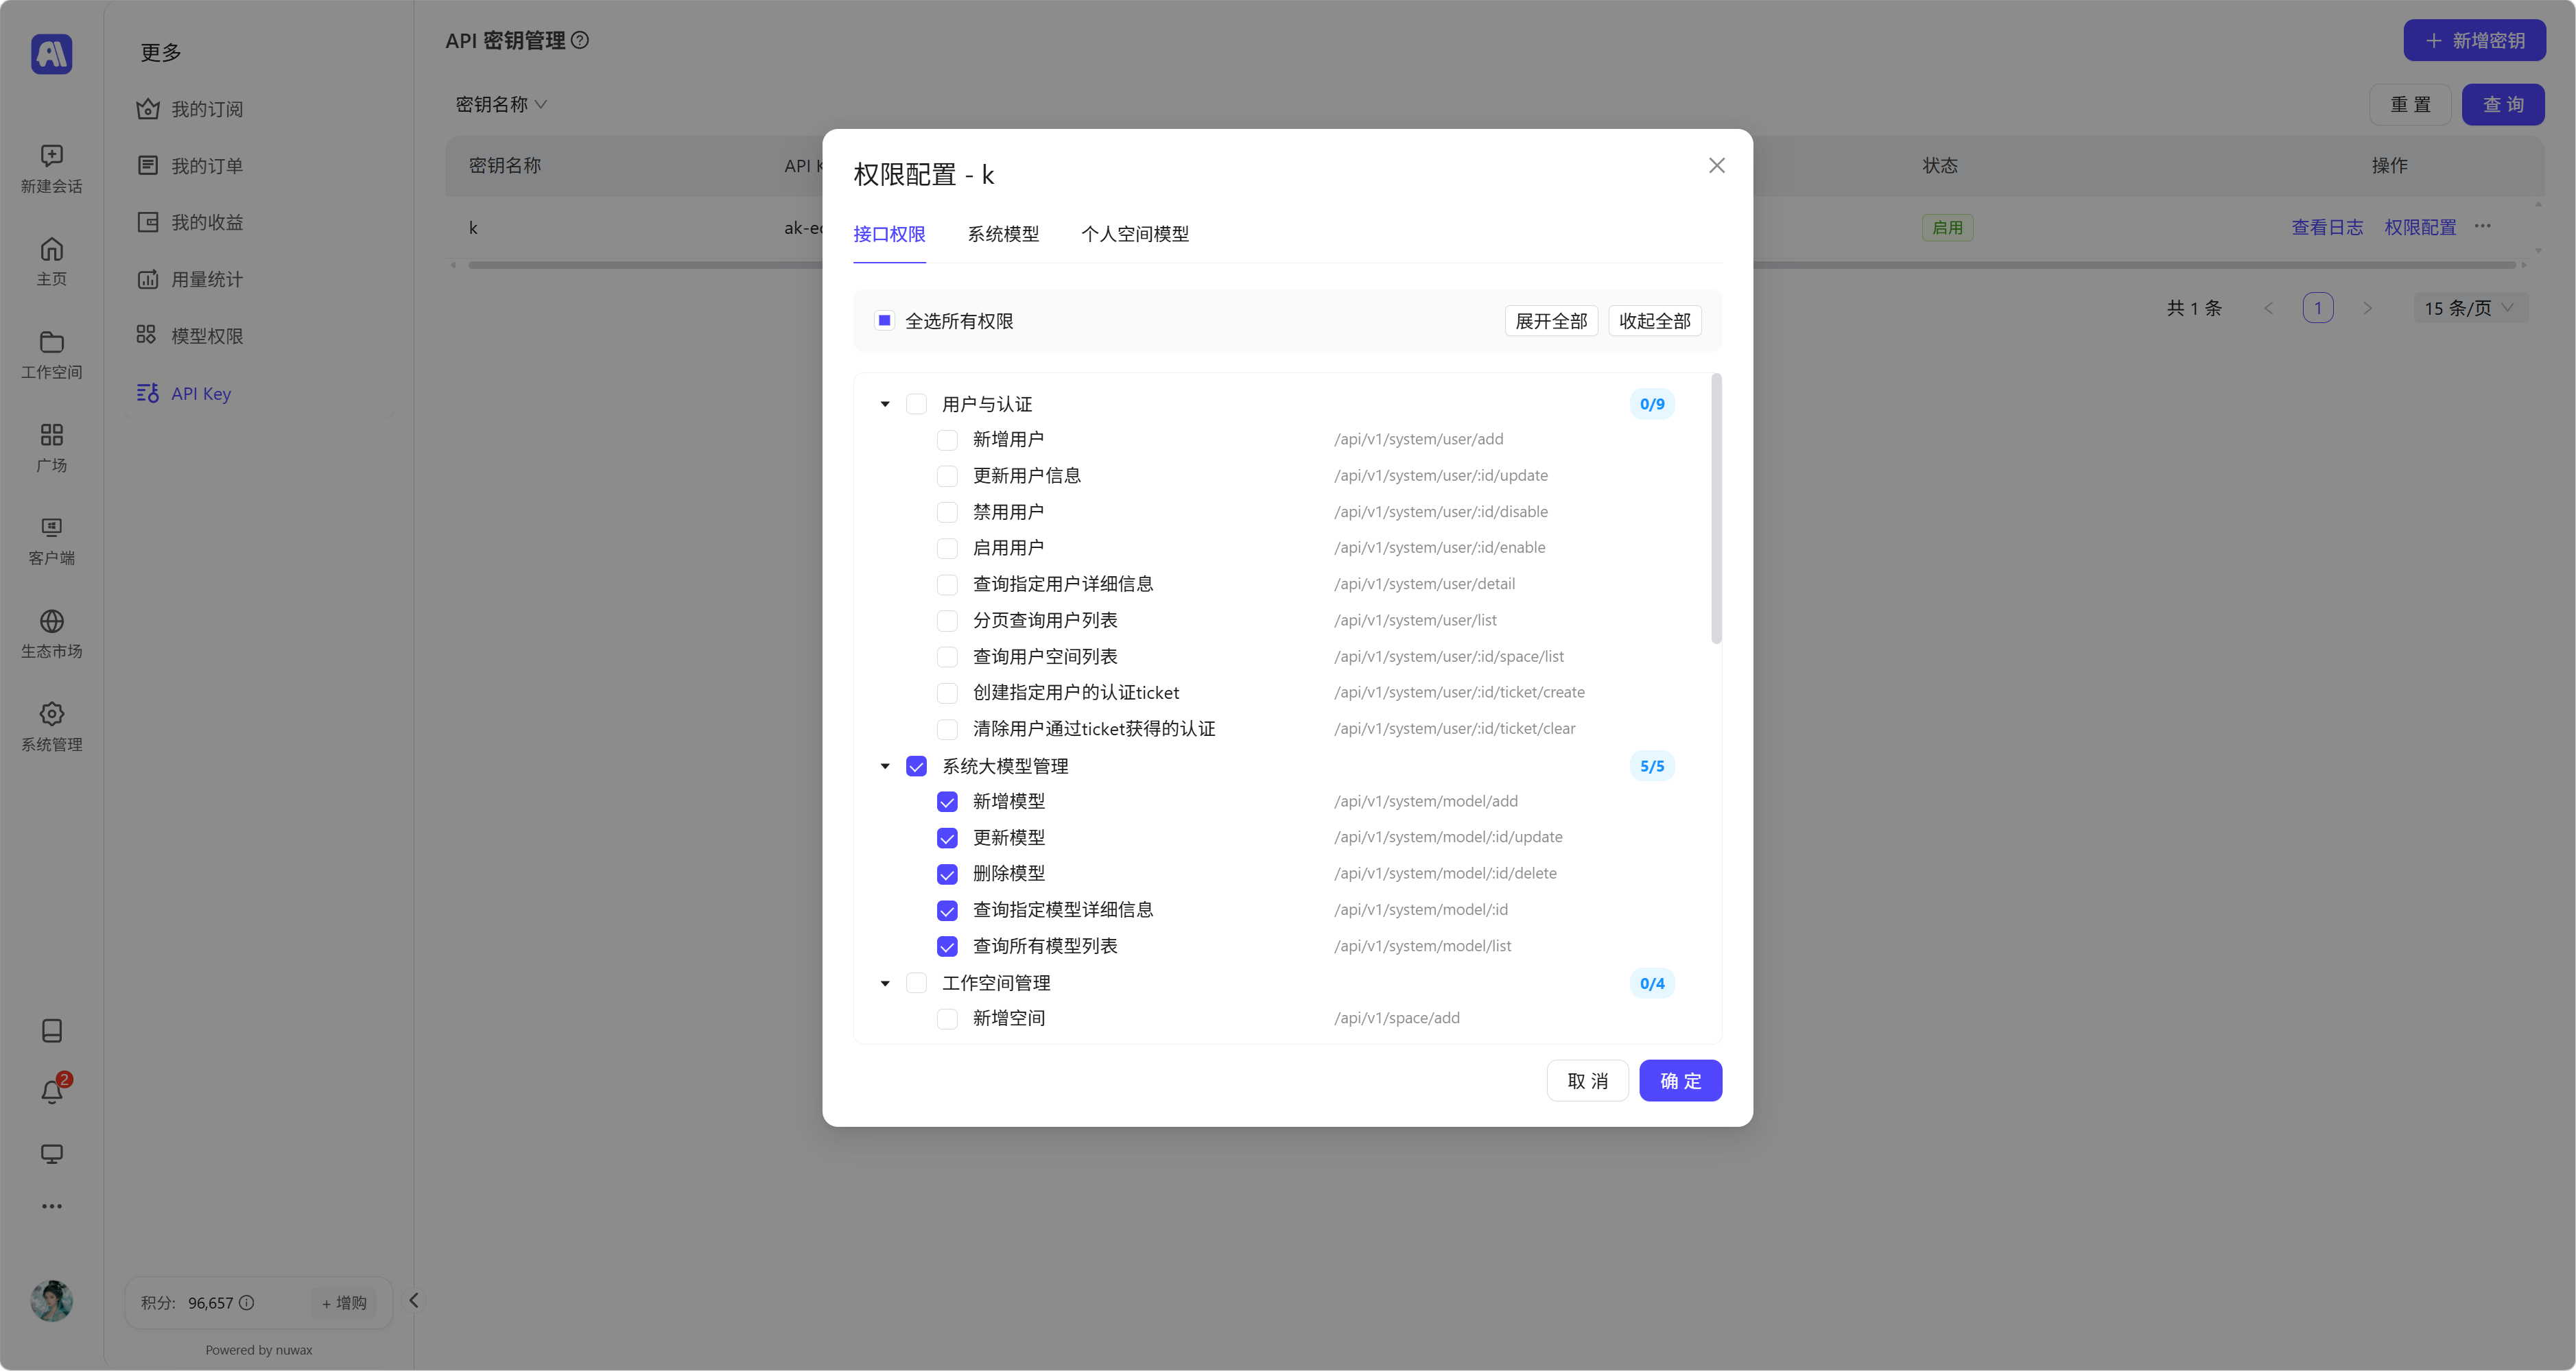Viewport: 2576px width, 1371px height.
Task: Switch to 系统模型 tab
Action: click(x=1003, y=234)
